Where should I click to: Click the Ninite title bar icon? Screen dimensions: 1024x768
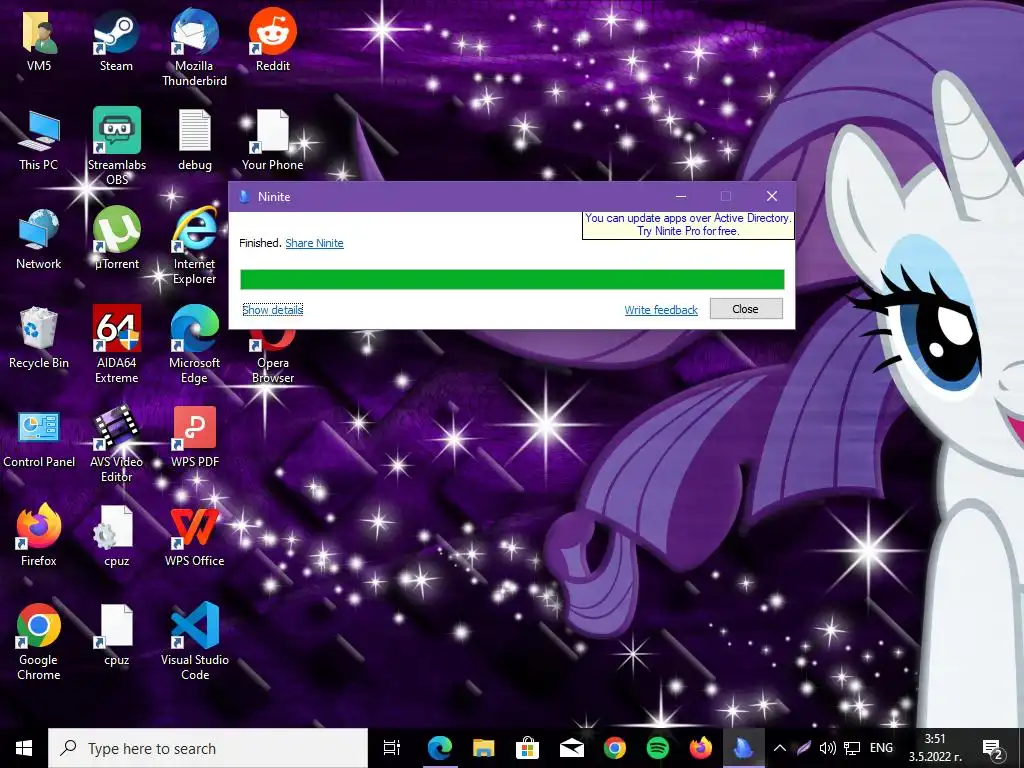point(244,197)
